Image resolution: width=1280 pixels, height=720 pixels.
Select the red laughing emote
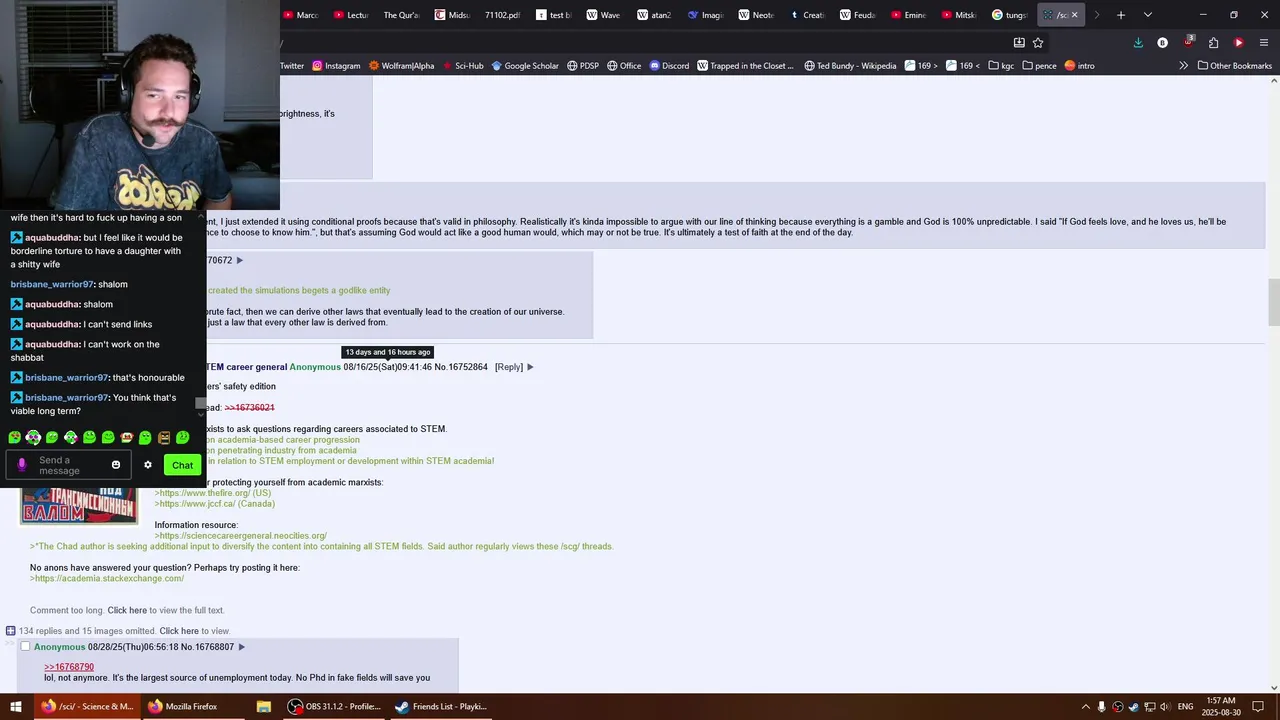(127, 437)
